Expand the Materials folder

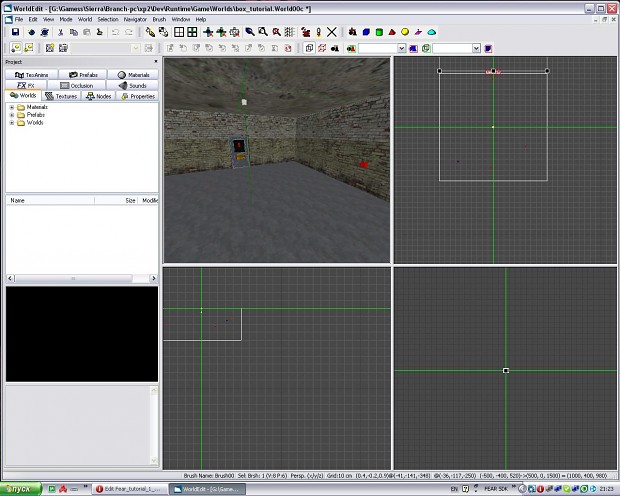[x=12, y=107]
